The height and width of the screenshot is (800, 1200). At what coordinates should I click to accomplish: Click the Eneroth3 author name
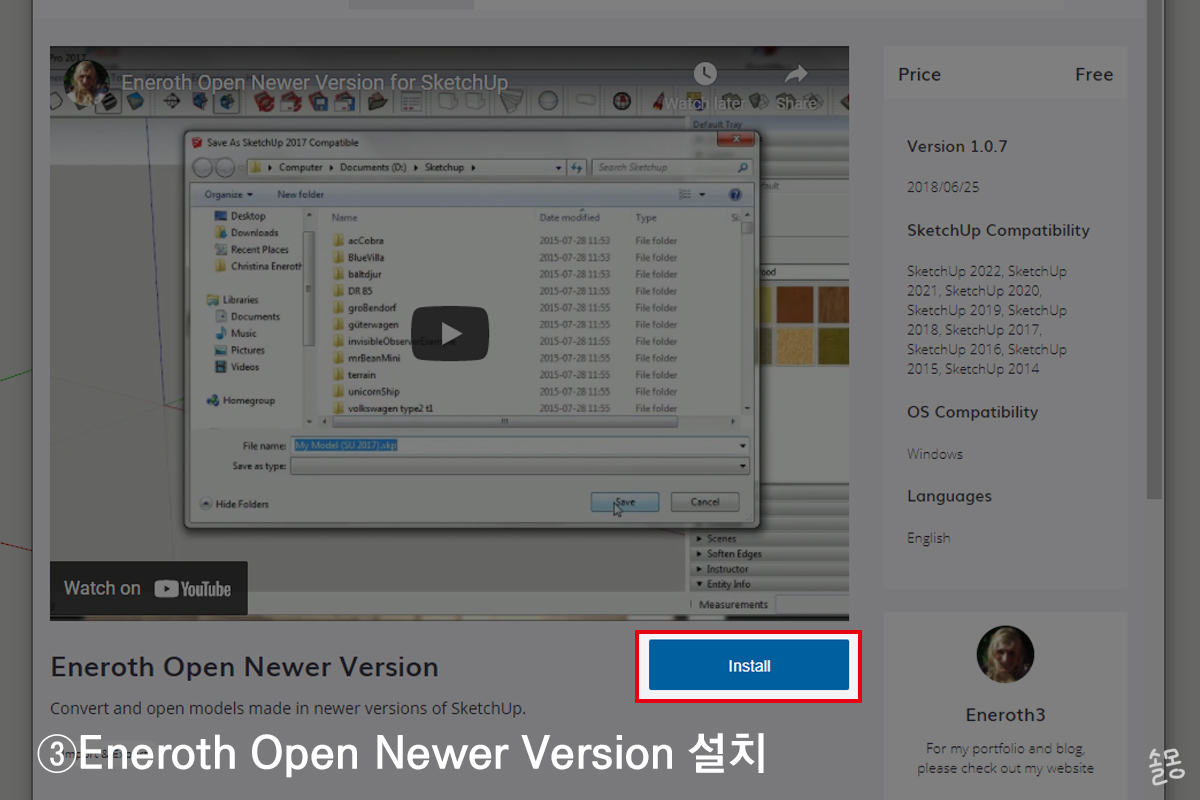1005,715
